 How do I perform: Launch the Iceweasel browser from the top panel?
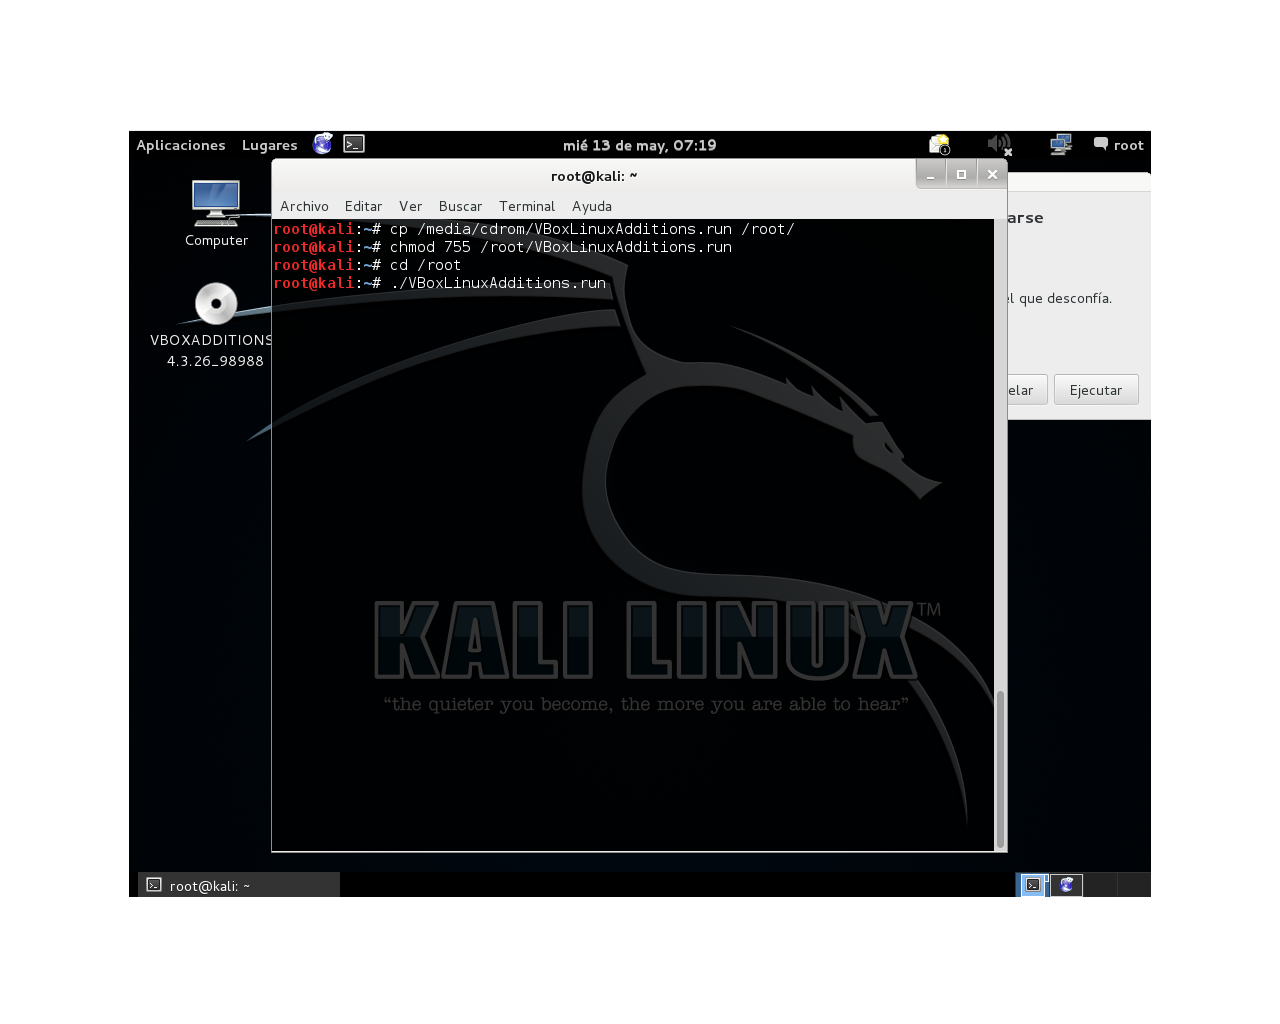click(322, 144)
